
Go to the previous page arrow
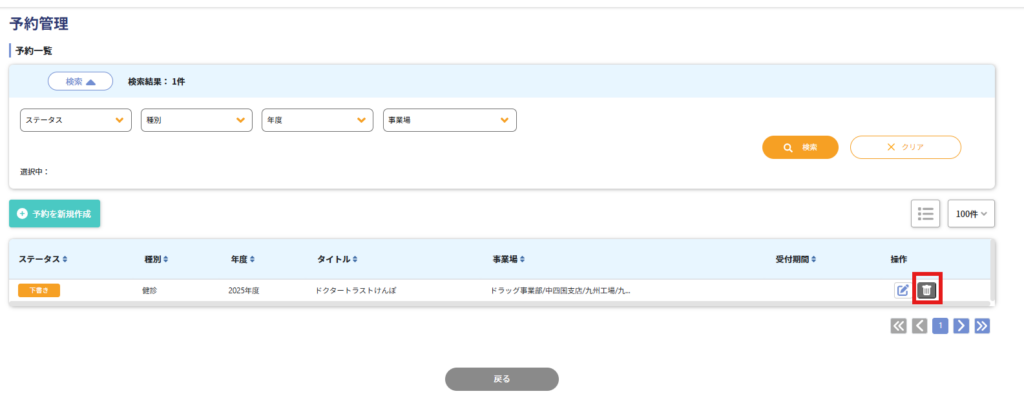coord(920,326)
